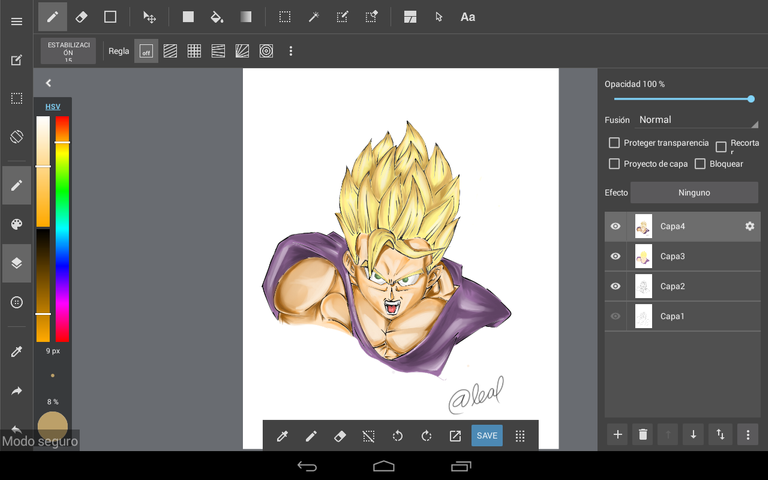Turn ruler off with the off icon
This screenshot has height=480, width=768.
(x=146, y=51)
